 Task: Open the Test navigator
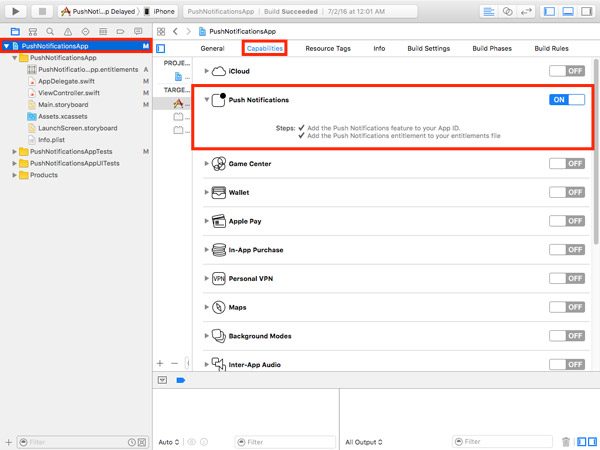click(85, 31)
